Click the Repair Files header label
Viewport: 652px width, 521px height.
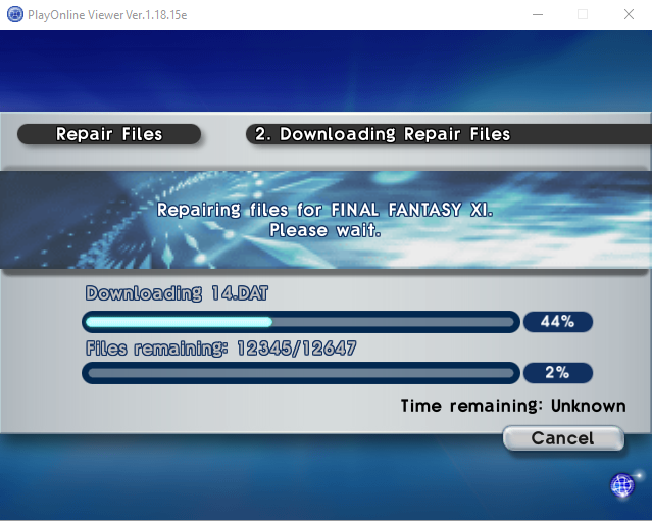[x=109, y=134]
